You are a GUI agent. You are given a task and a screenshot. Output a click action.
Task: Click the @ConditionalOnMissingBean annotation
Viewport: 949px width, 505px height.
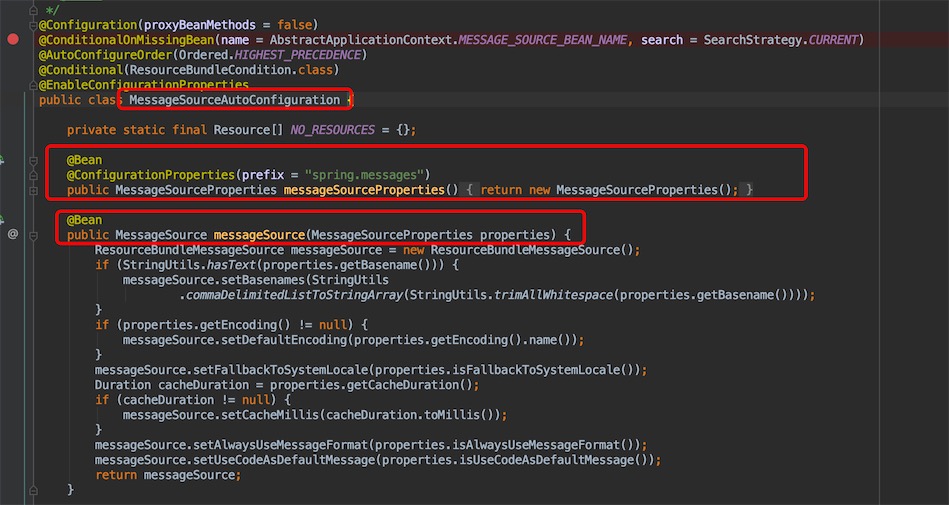tap(126, 40)
